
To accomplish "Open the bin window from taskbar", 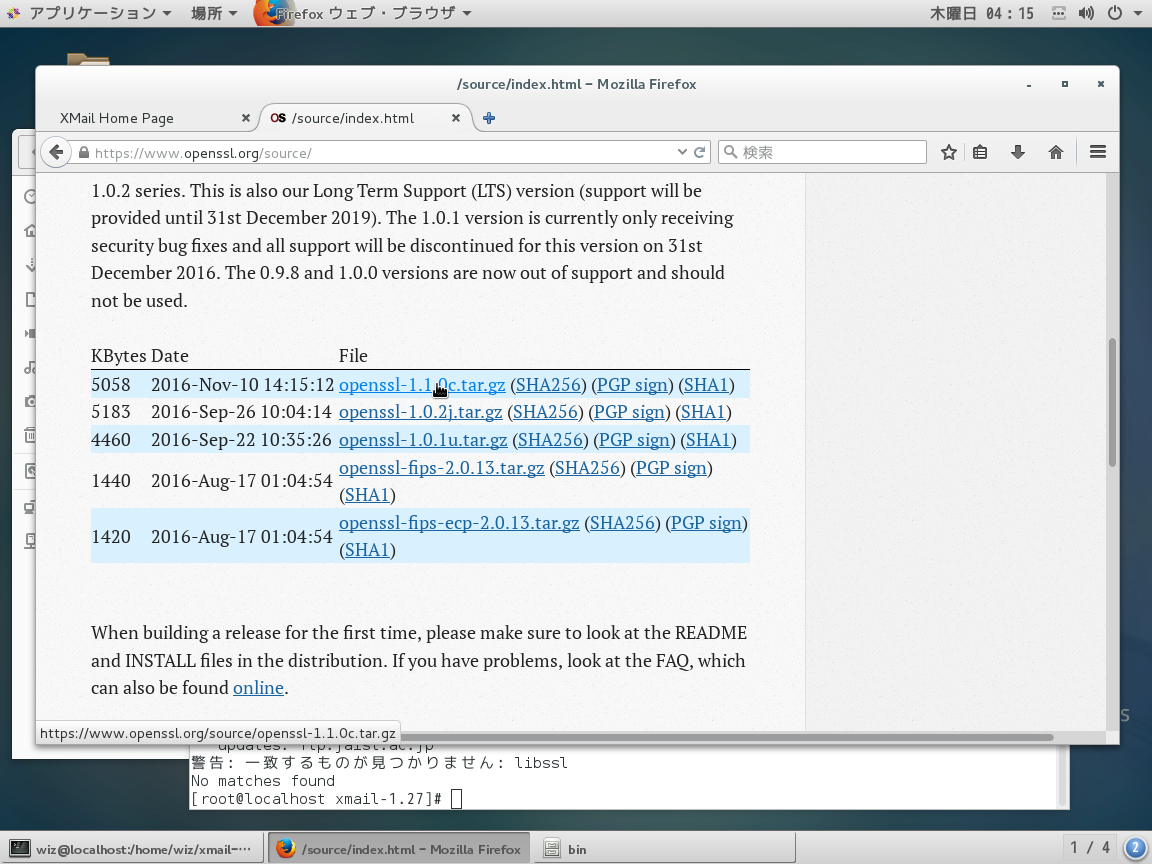I will point(665,849).
